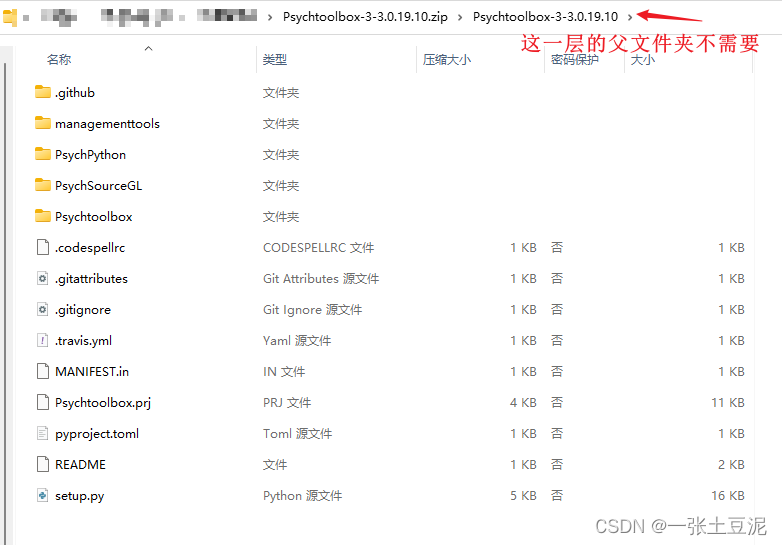Select the setup.py file name

(79, 496)
